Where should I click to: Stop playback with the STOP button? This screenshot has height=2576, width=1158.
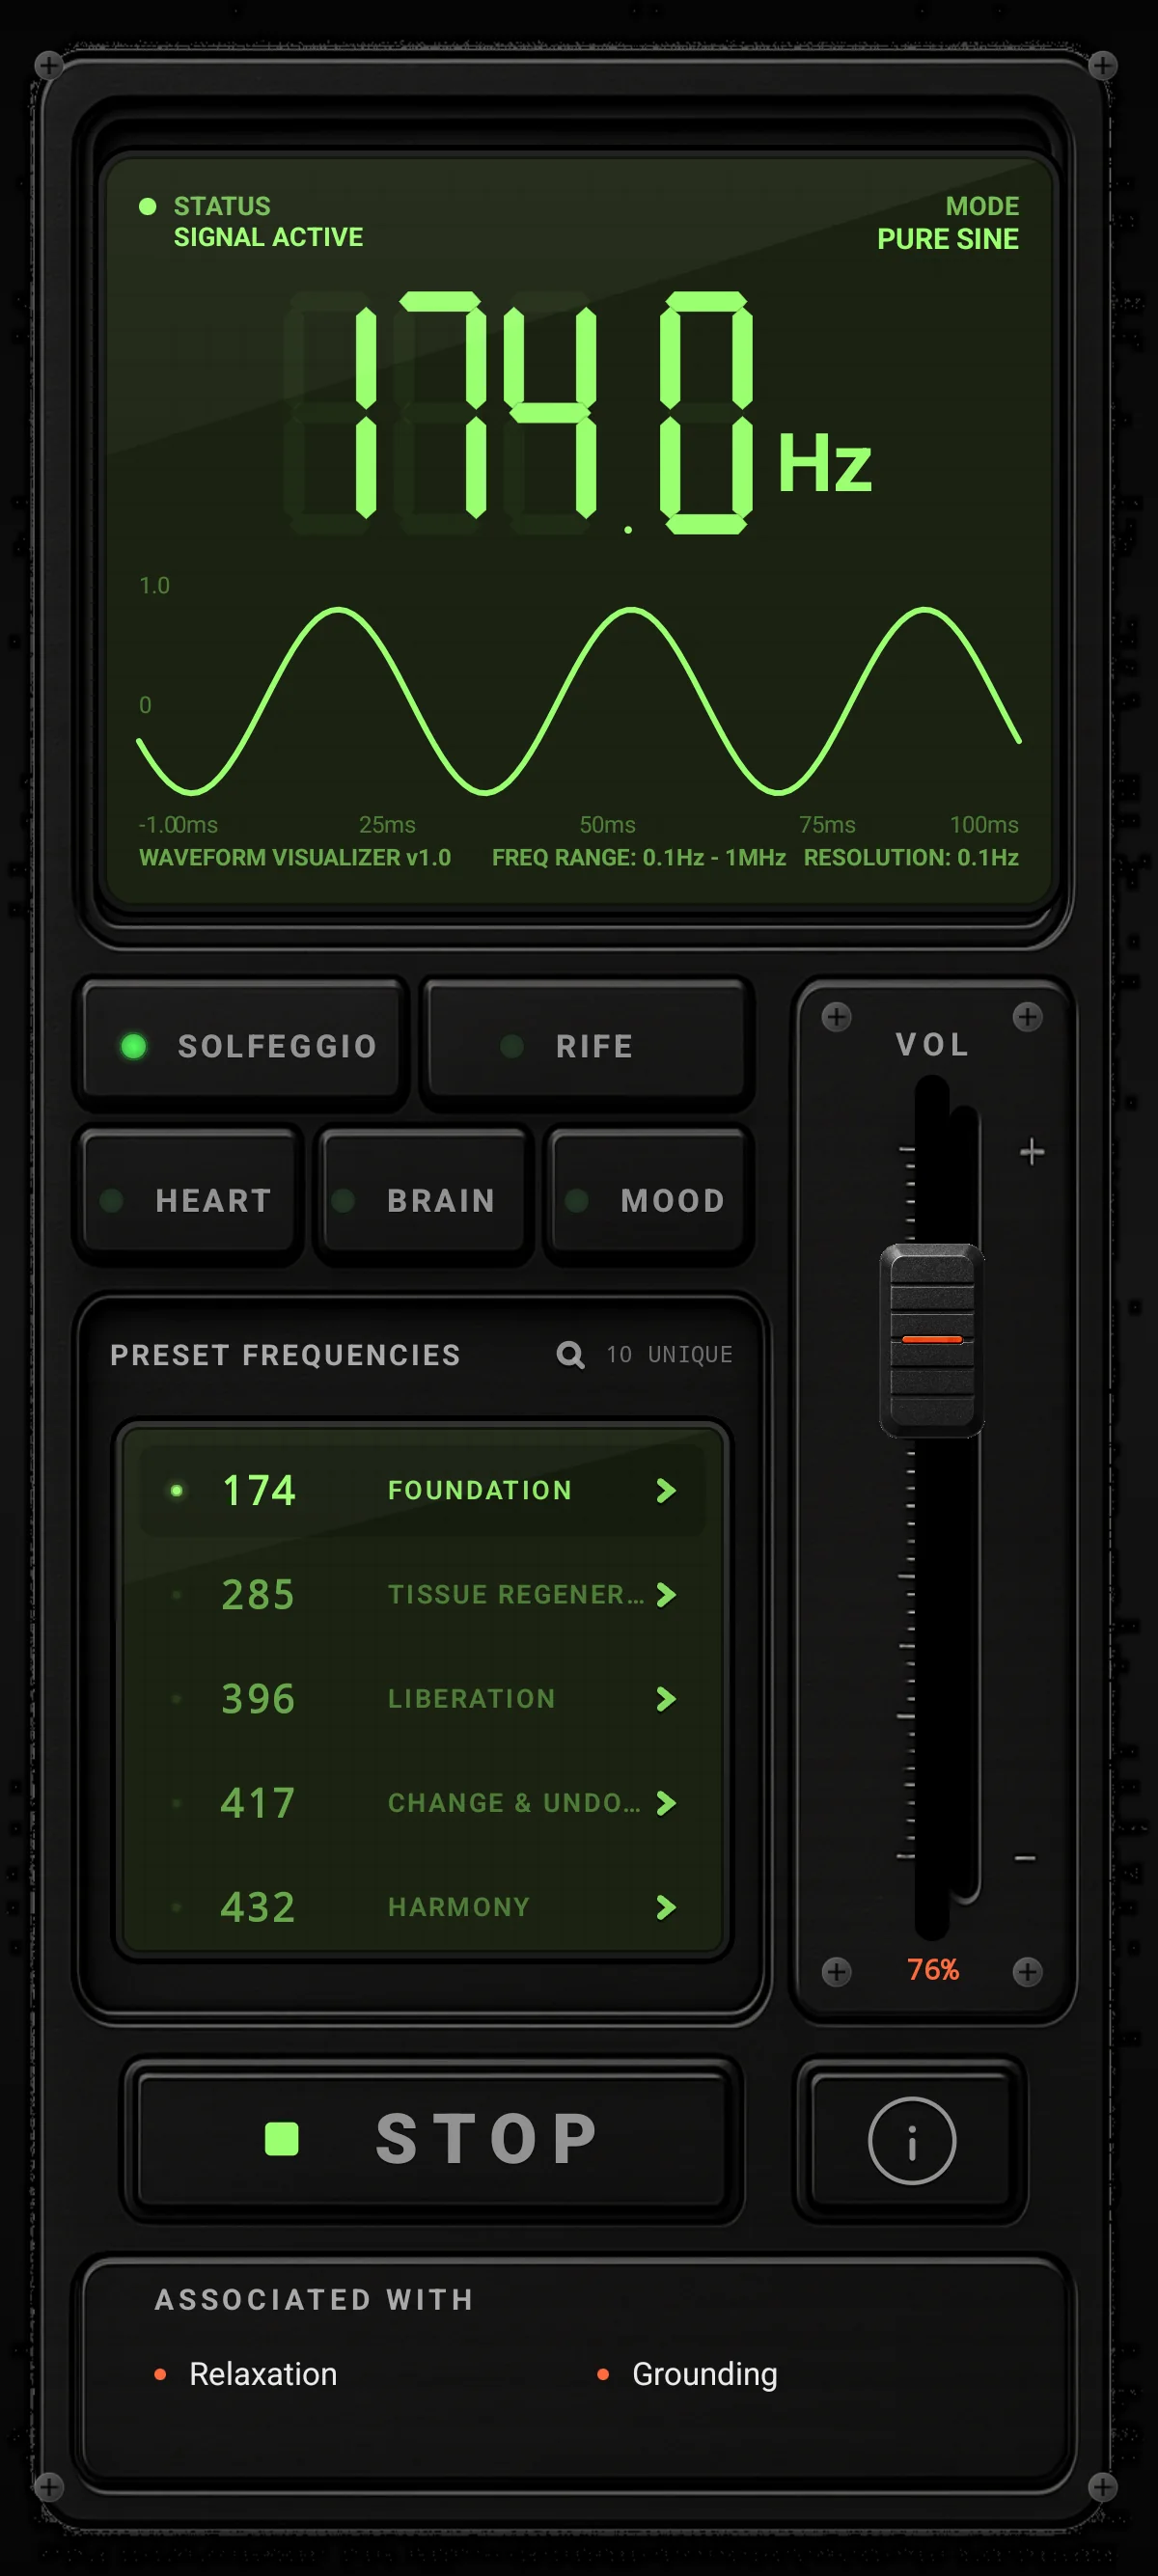432,2140
